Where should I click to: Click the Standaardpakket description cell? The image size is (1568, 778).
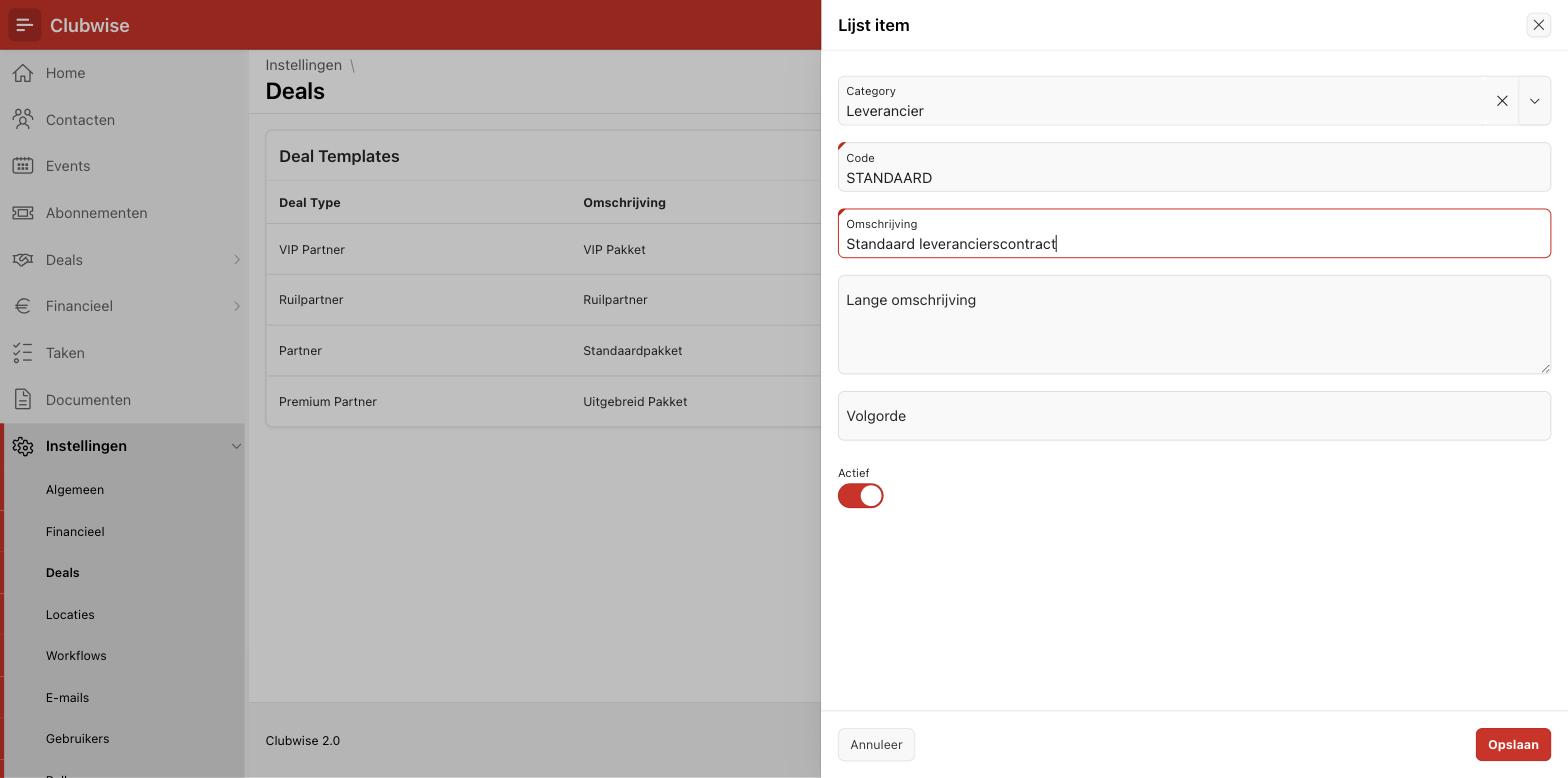pyautogui.click(x=633, y=351)
